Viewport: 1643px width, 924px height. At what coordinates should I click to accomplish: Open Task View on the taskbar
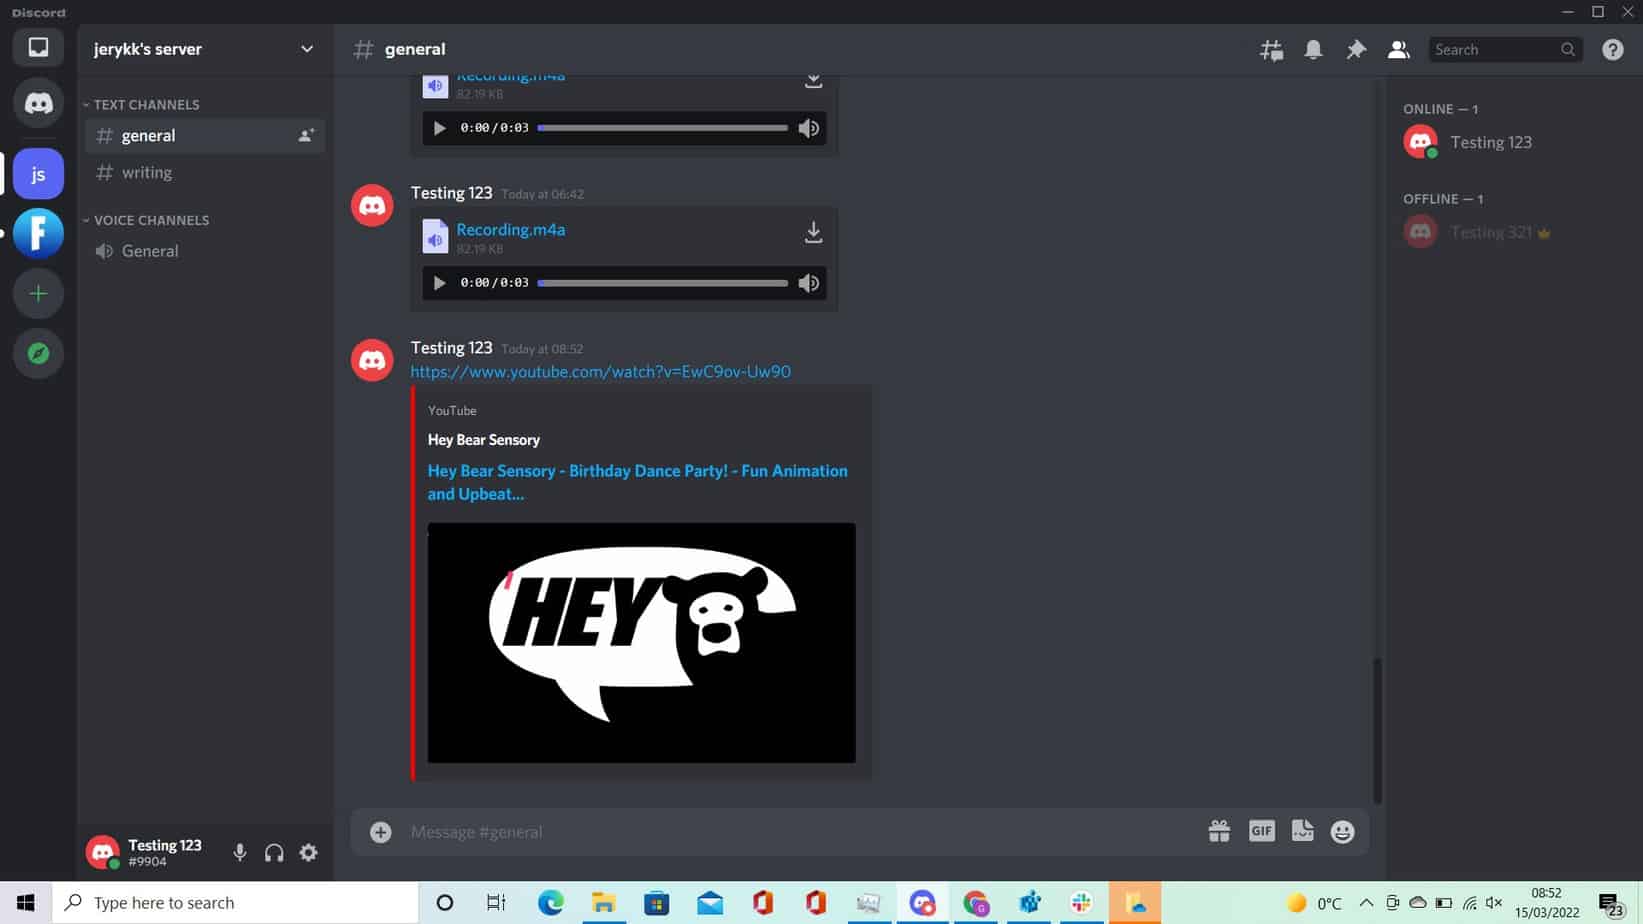click(496, 903)
